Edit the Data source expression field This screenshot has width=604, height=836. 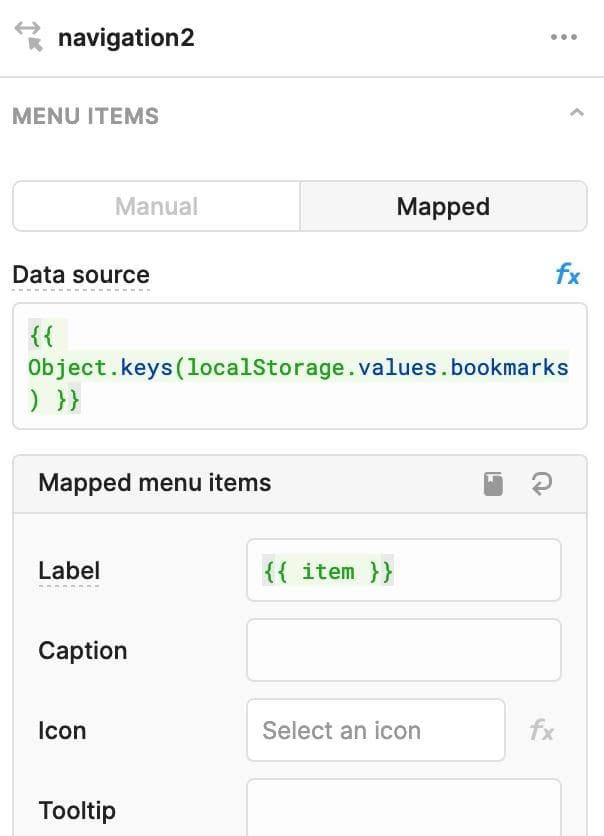[x=300, y=367]
